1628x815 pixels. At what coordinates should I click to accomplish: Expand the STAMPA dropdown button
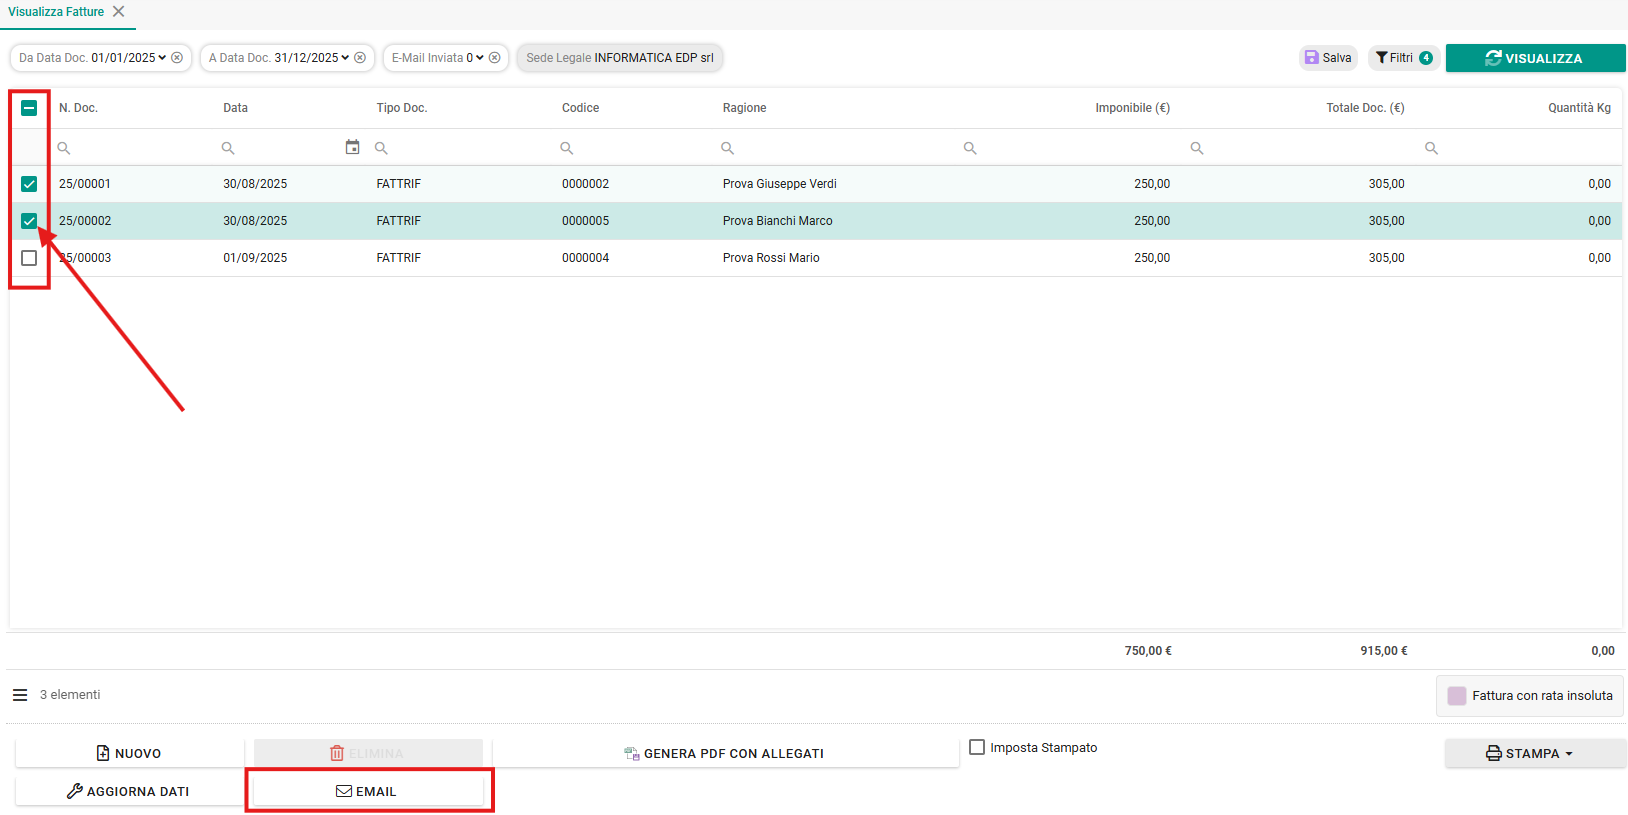coord(1535,753)
